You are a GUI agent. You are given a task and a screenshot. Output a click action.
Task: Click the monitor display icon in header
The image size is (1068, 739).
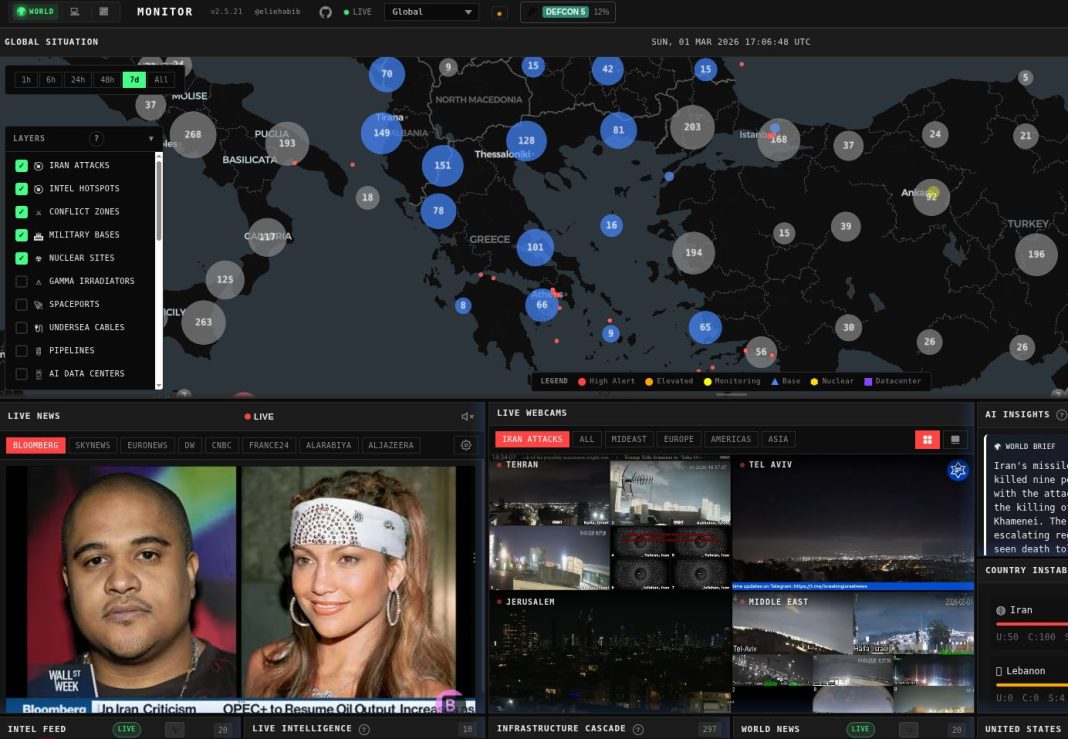(x=75, y=11)
